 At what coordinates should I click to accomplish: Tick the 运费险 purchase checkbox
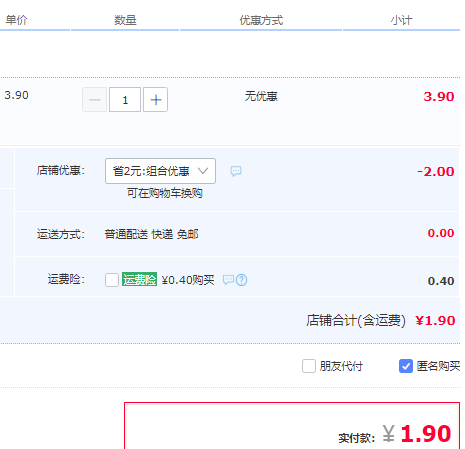point(112,280)
